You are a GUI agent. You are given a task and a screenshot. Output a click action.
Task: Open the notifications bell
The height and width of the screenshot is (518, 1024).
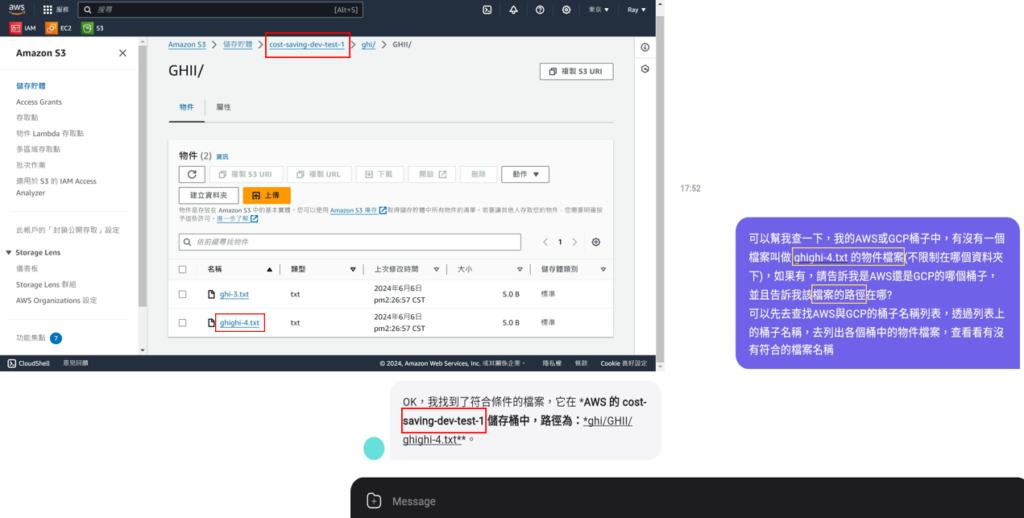point(513,10)
